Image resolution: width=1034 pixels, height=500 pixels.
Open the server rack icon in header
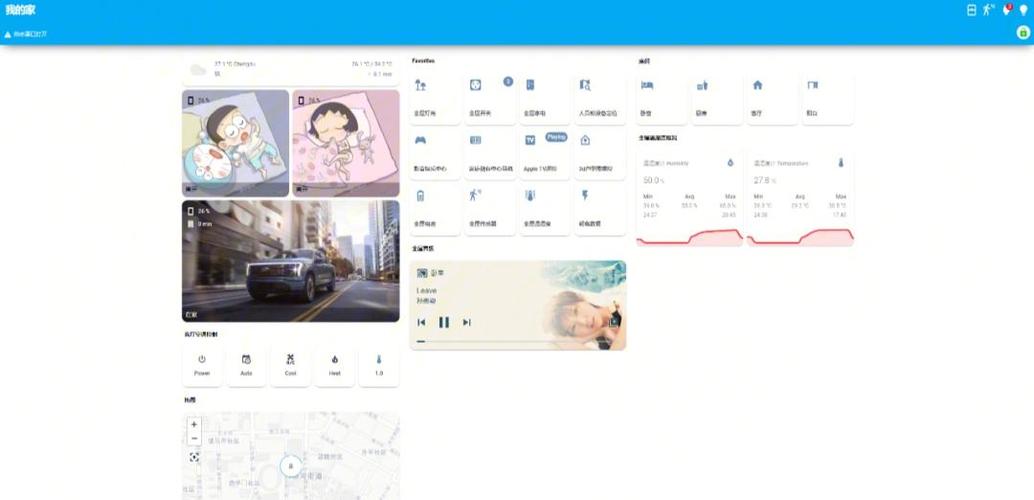click(971, 11)
